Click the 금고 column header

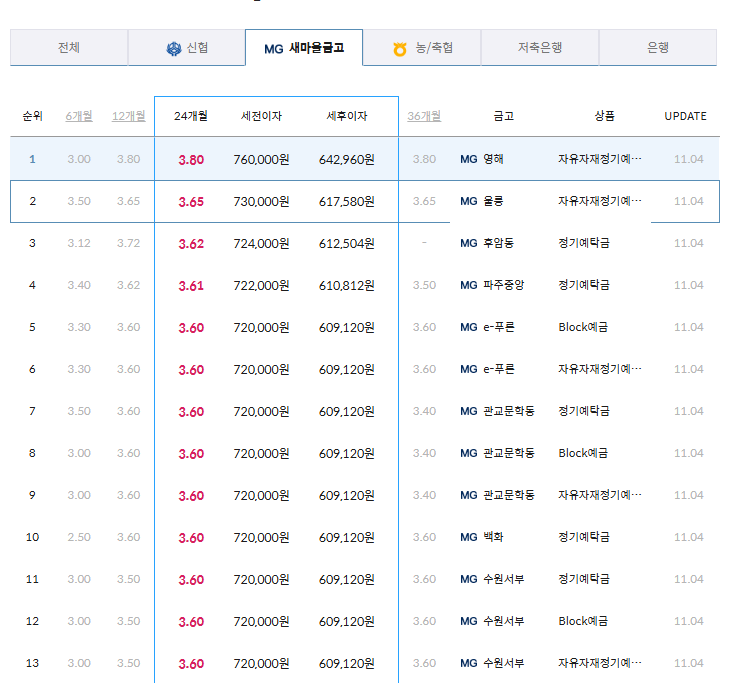point(503,116)
